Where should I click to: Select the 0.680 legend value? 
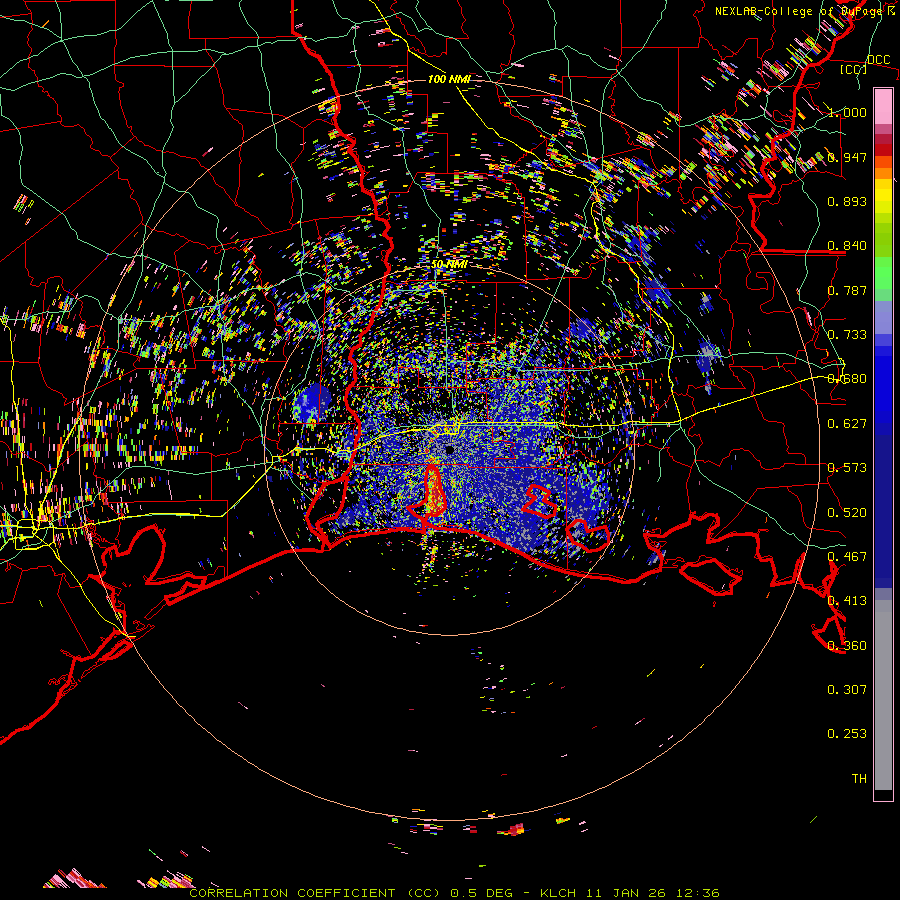pyautogui.click(x=847, y=379)
